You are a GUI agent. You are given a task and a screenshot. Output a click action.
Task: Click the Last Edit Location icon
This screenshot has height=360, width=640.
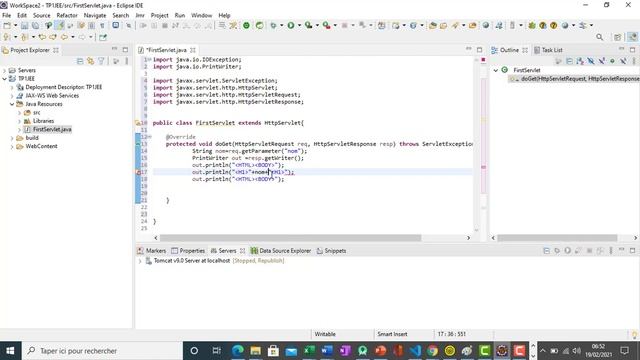(x=42, y=37)
